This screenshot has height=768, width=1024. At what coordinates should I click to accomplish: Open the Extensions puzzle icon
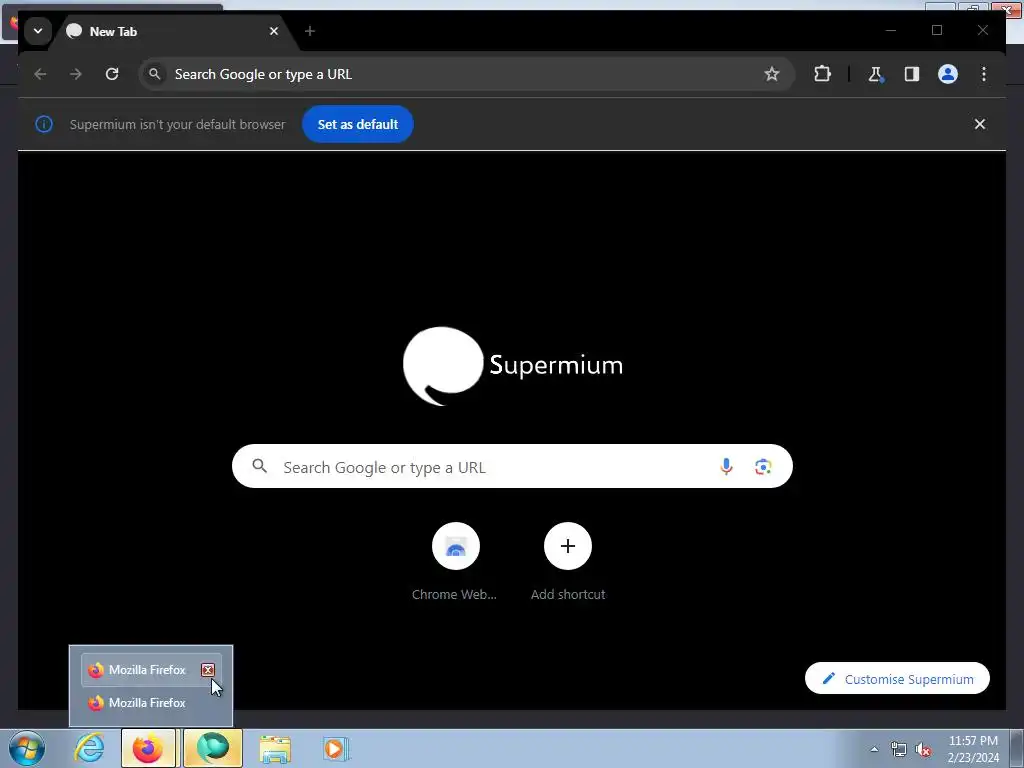[x=822, y=74]
